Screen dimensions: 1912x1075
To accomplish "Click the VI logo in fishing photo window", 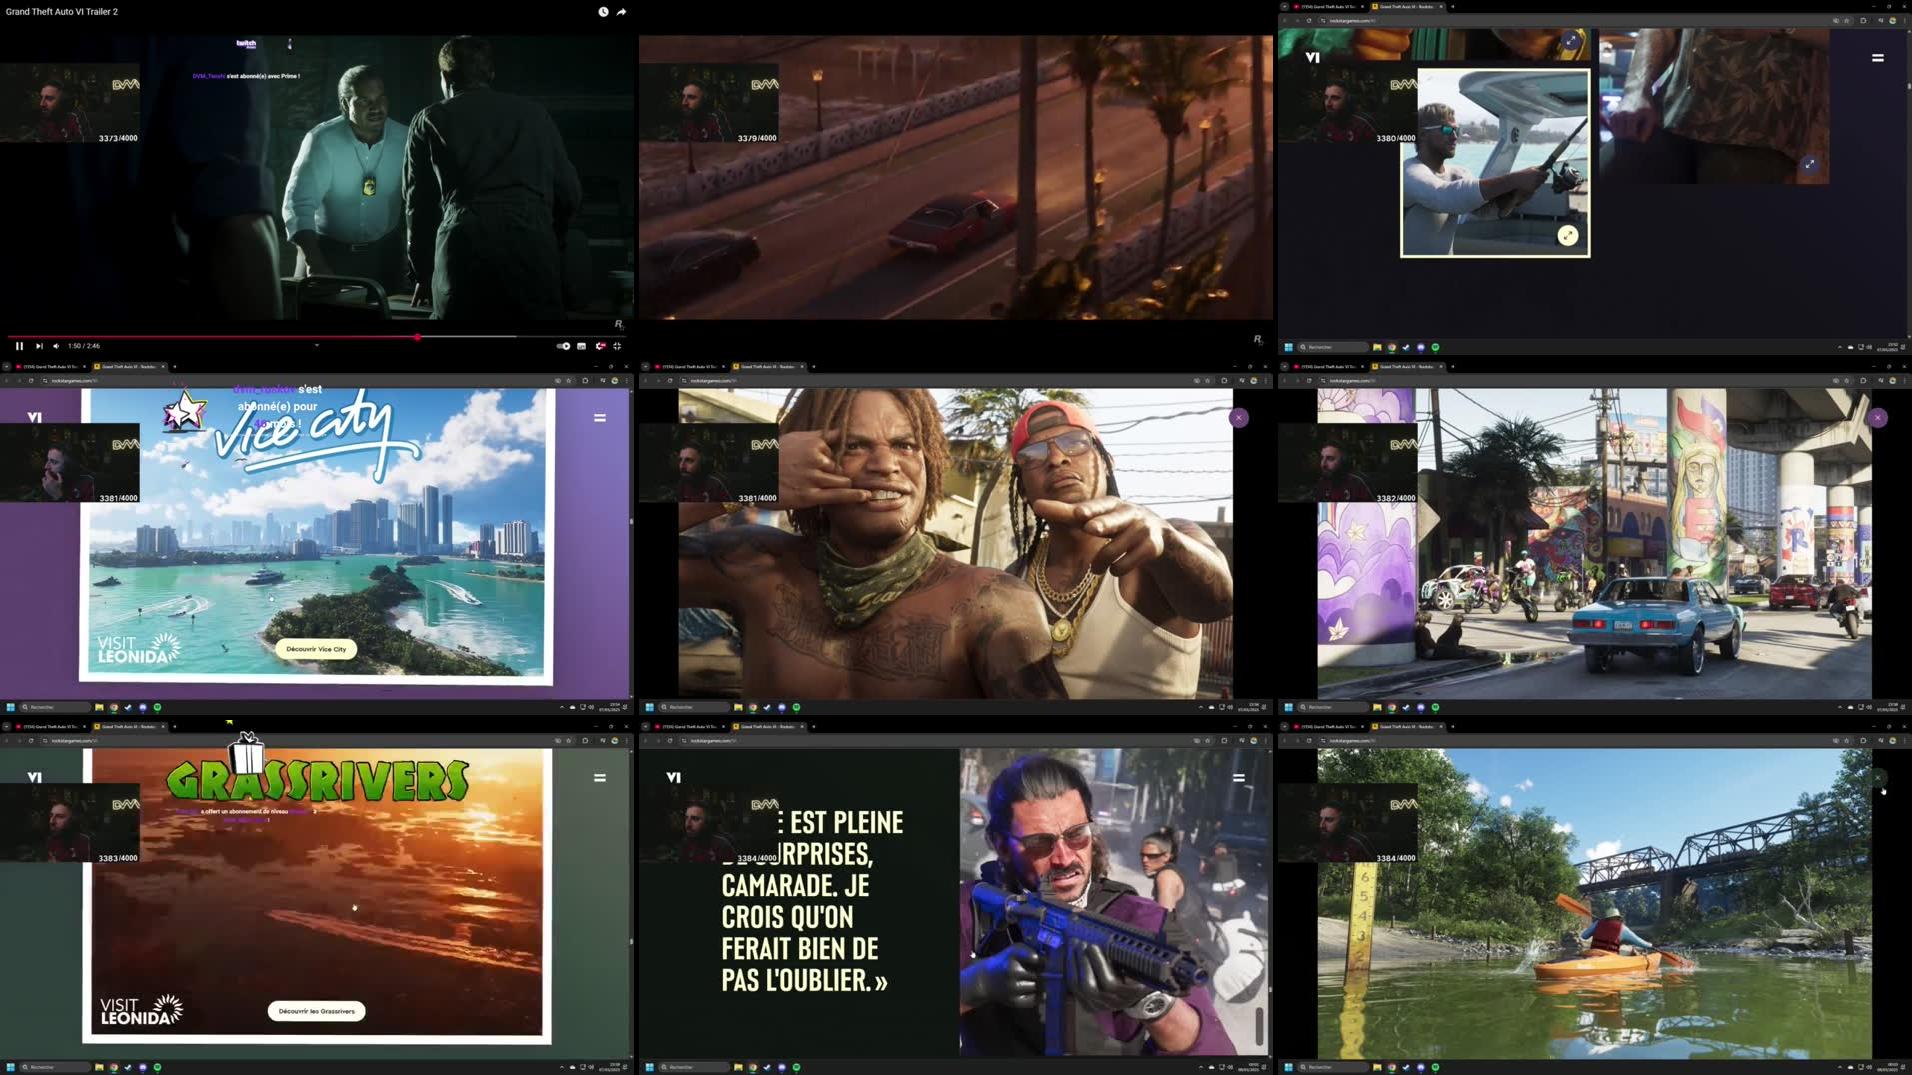I will (x=1312, y=58).
